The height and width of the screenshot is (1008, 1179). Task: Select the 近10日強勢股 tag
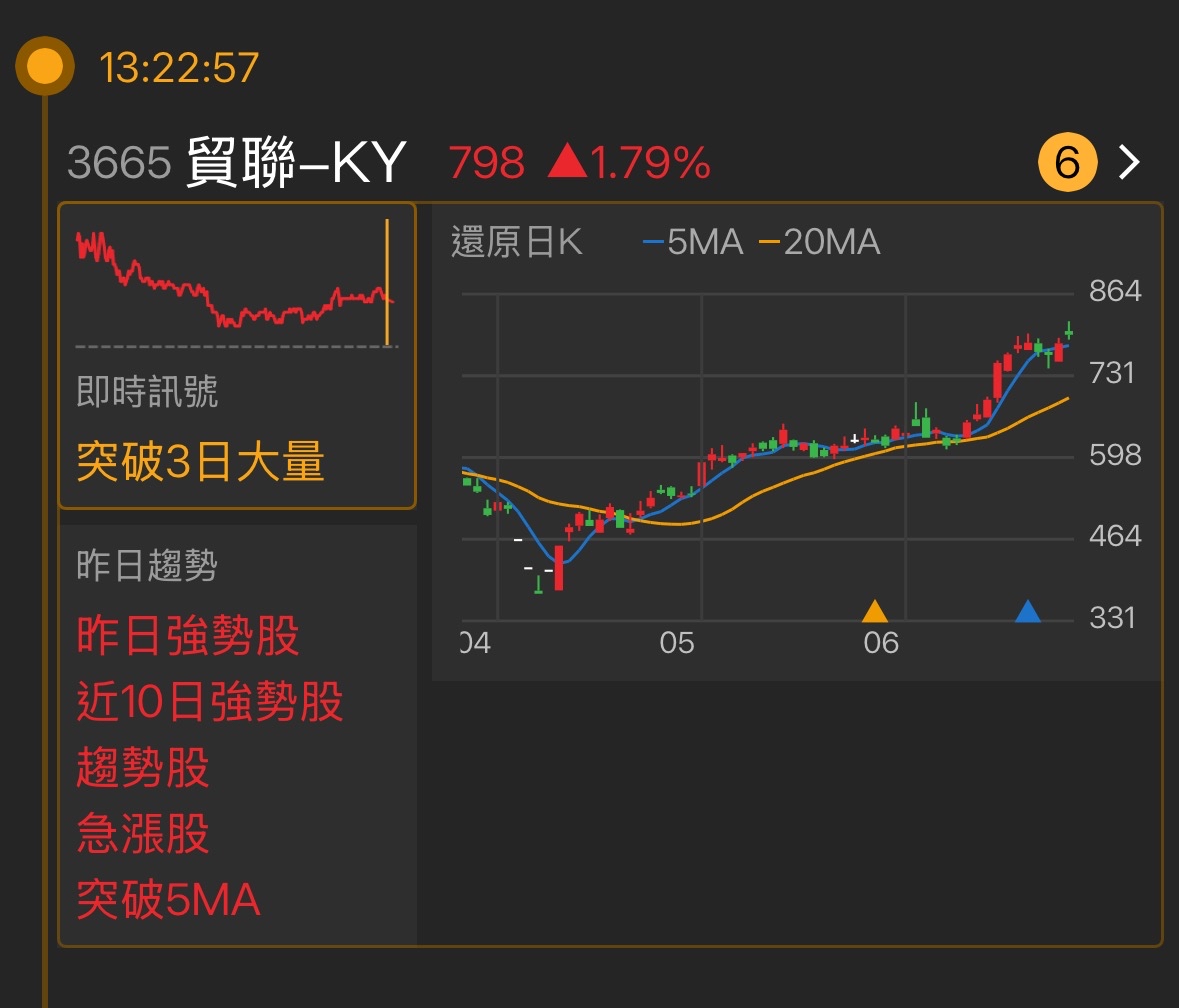click(210, 701)
